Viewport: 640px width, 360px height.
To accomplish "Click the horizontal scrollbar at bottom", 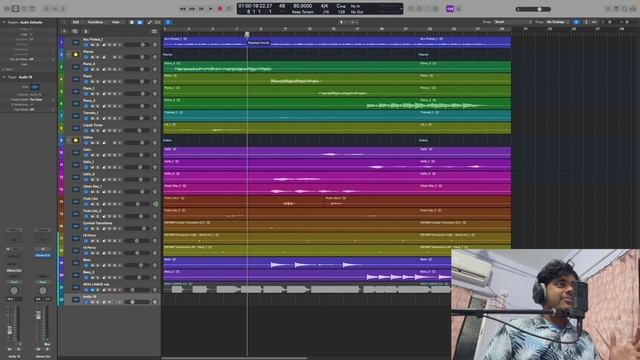I will tap(235, 358).
